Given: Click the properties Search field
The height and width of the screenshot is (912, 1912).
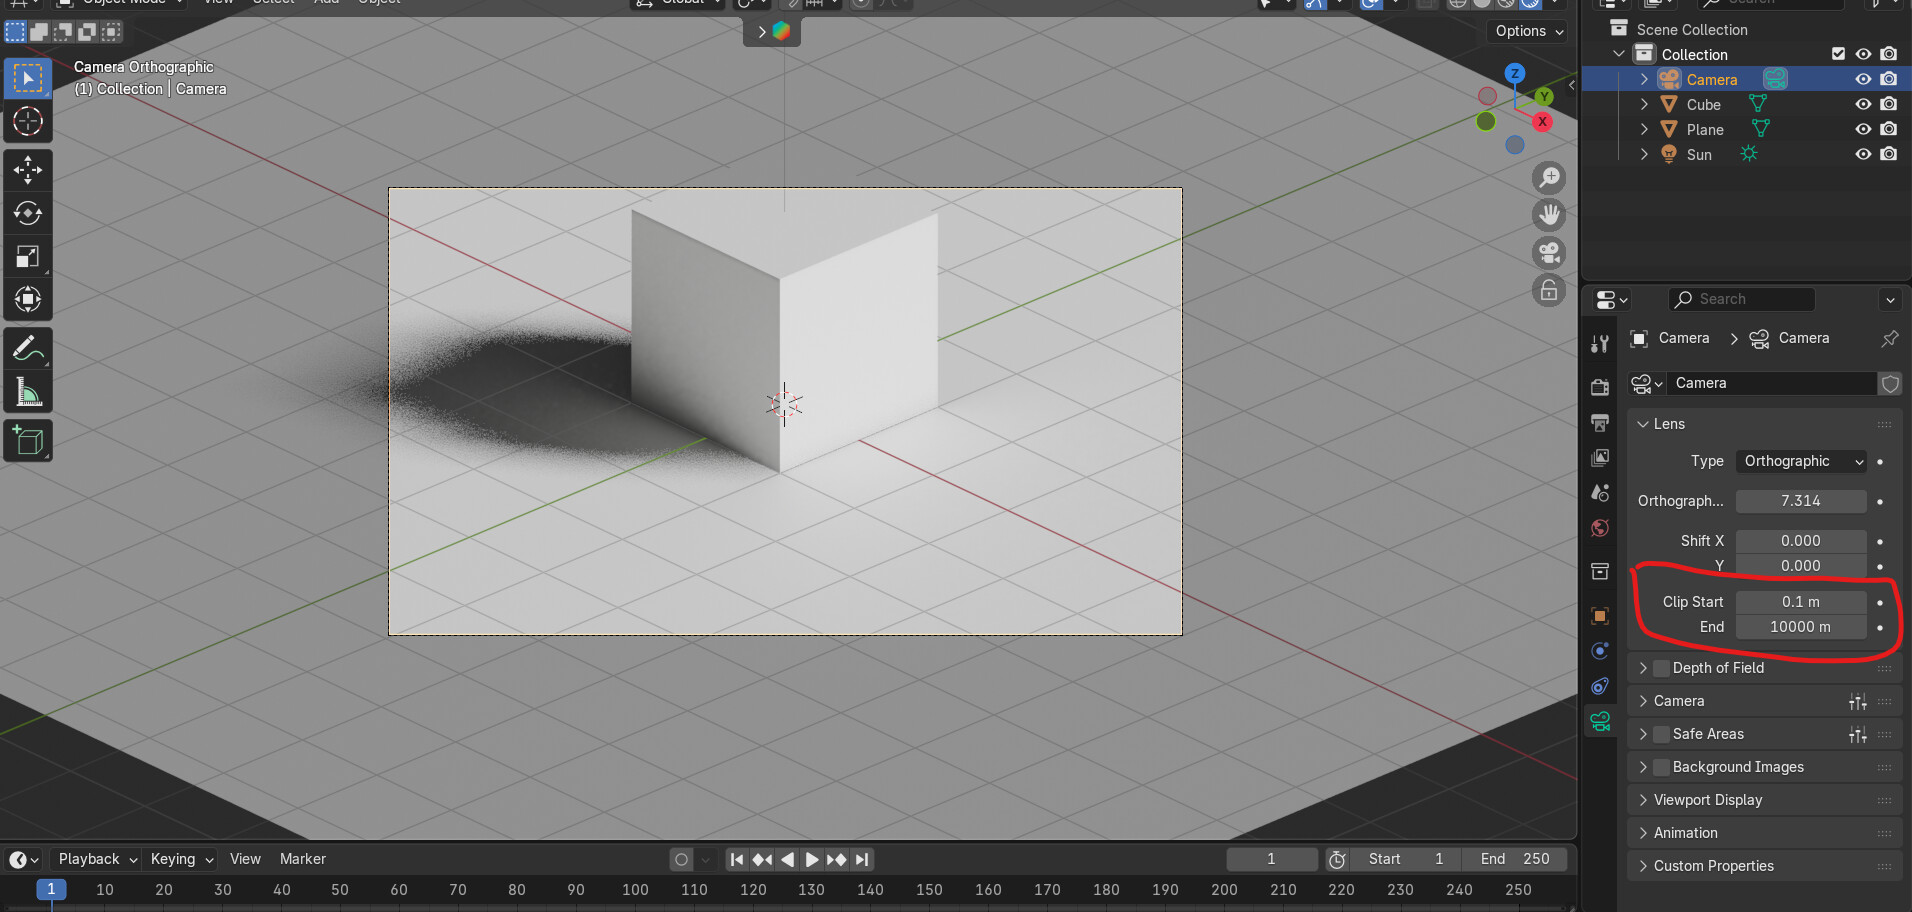Looking at the screenshot, I should [x=1741, y=299].
